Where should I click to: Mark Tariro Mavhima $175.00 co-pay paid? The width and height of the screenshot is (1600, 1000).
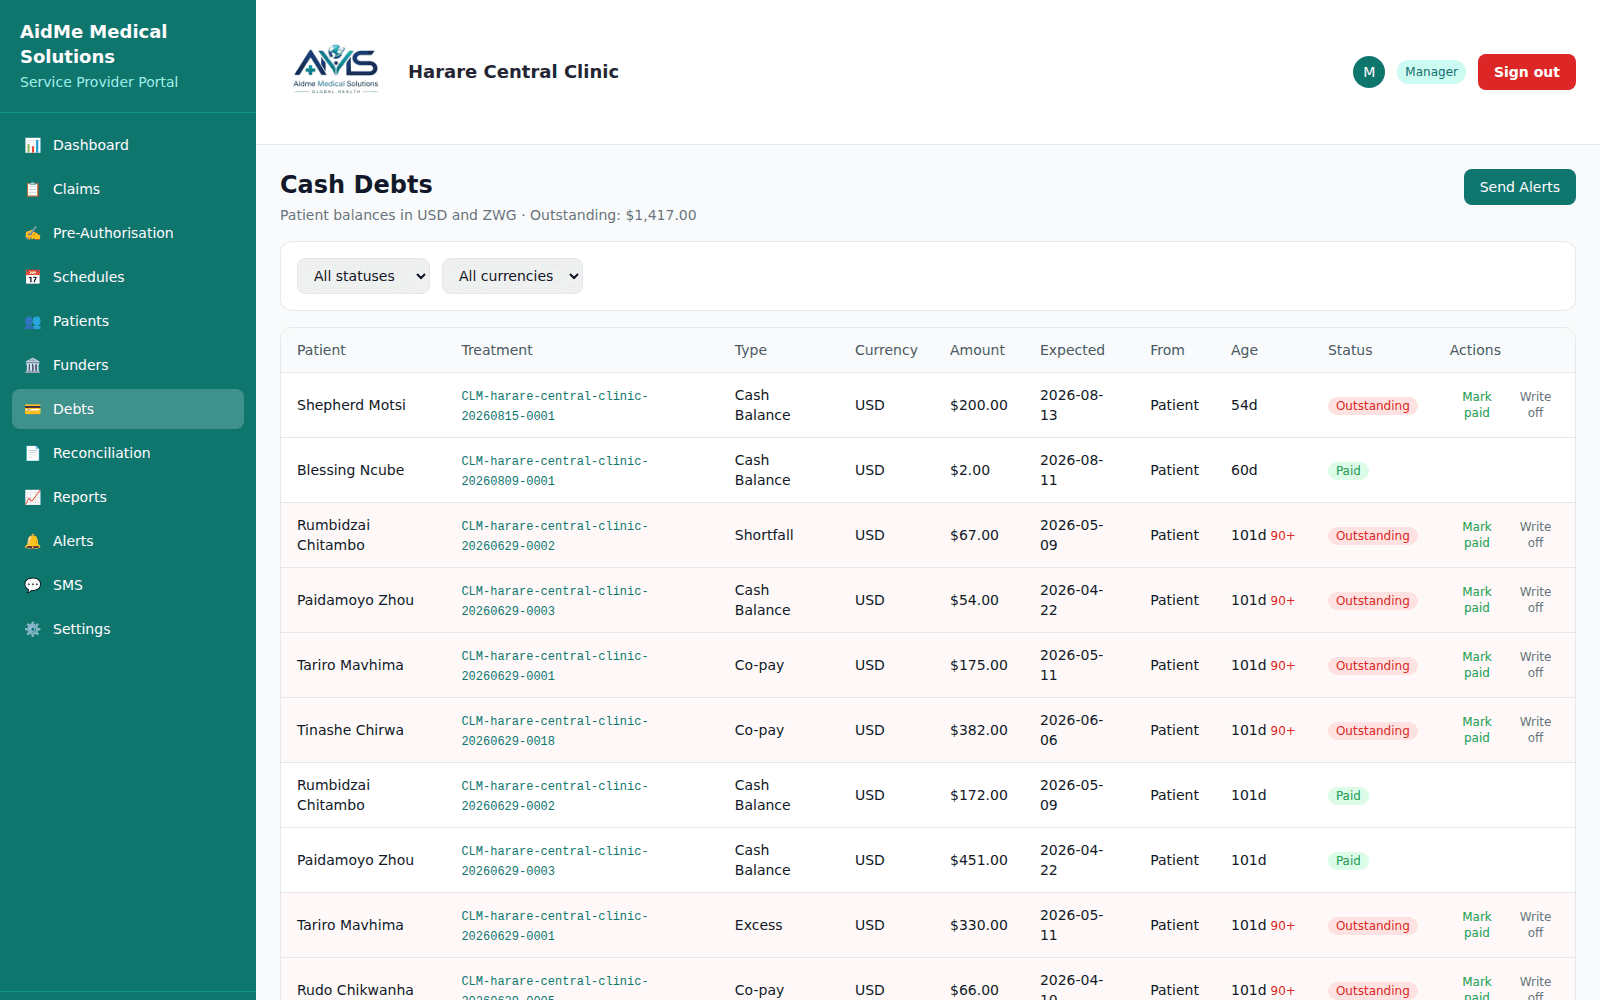tap(1476, 665)
